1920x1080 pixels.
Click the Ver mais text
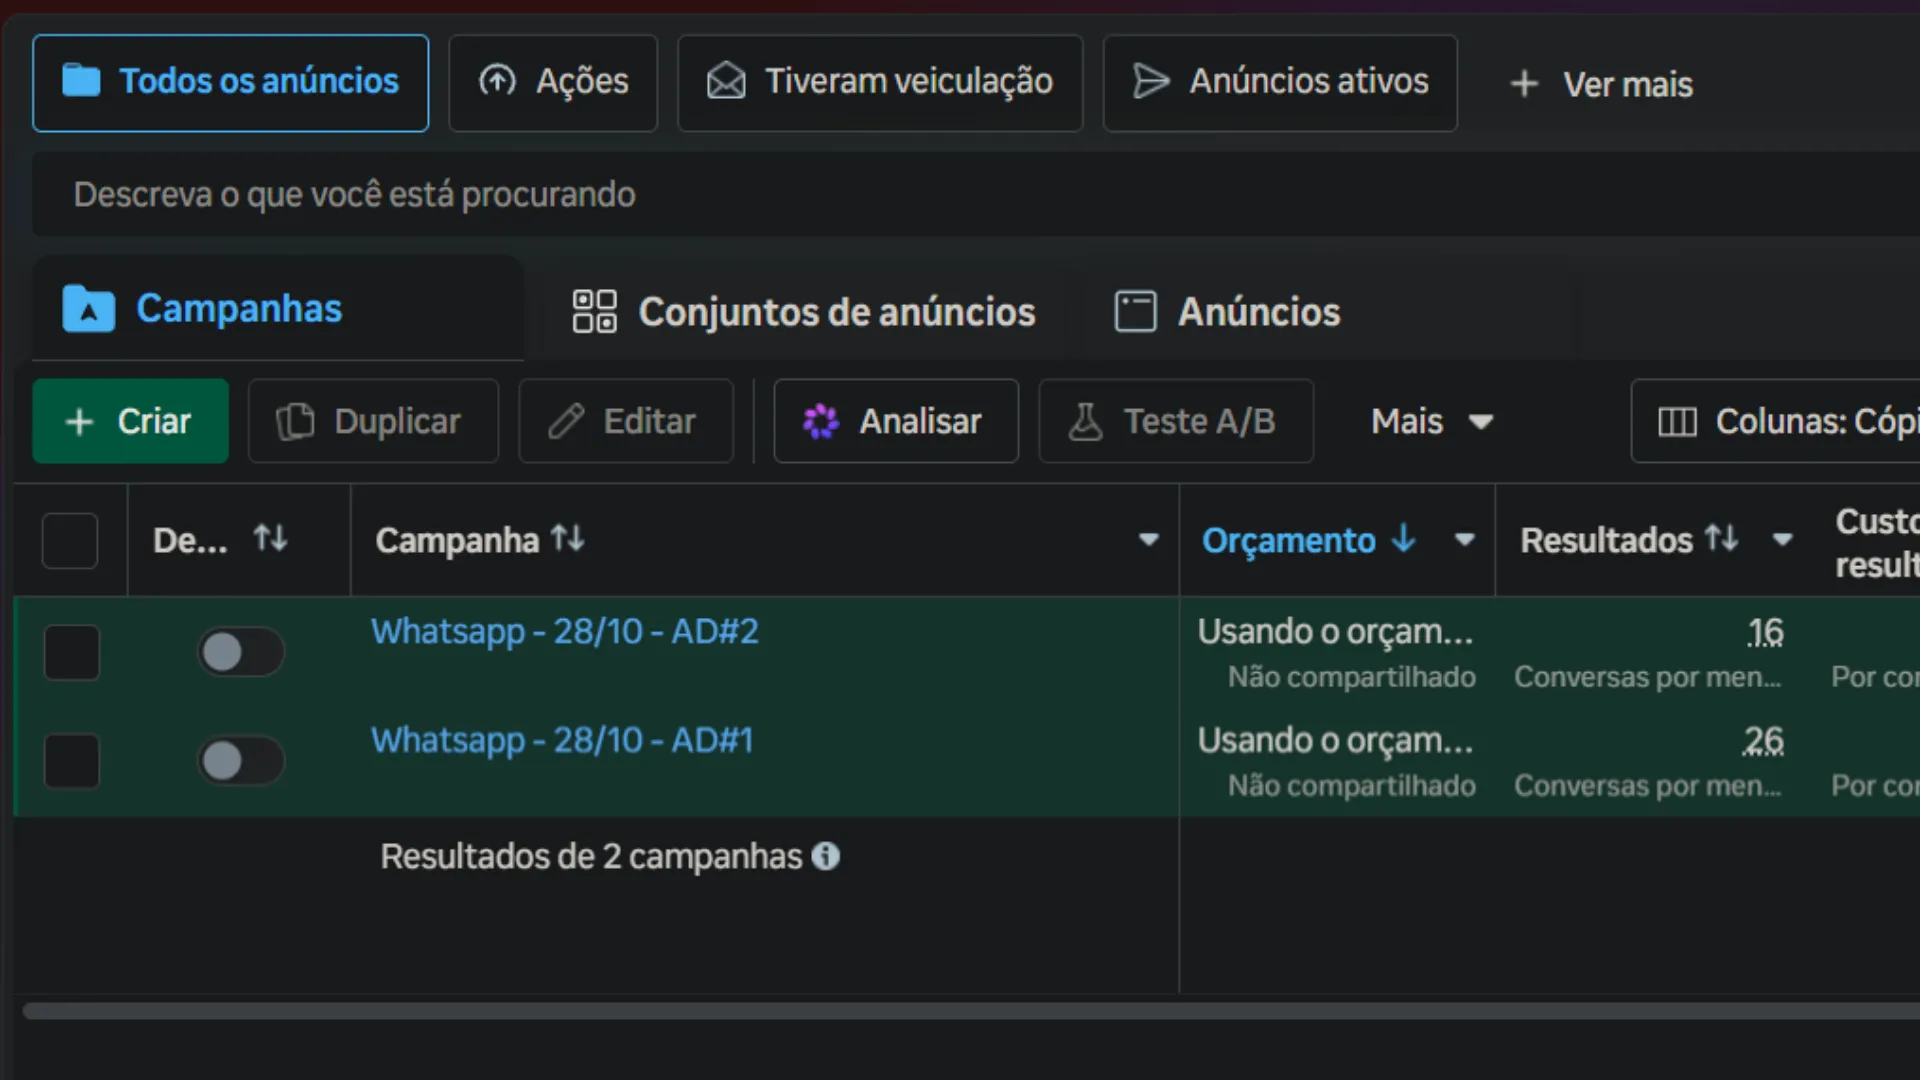click(x=1628, y=85)
